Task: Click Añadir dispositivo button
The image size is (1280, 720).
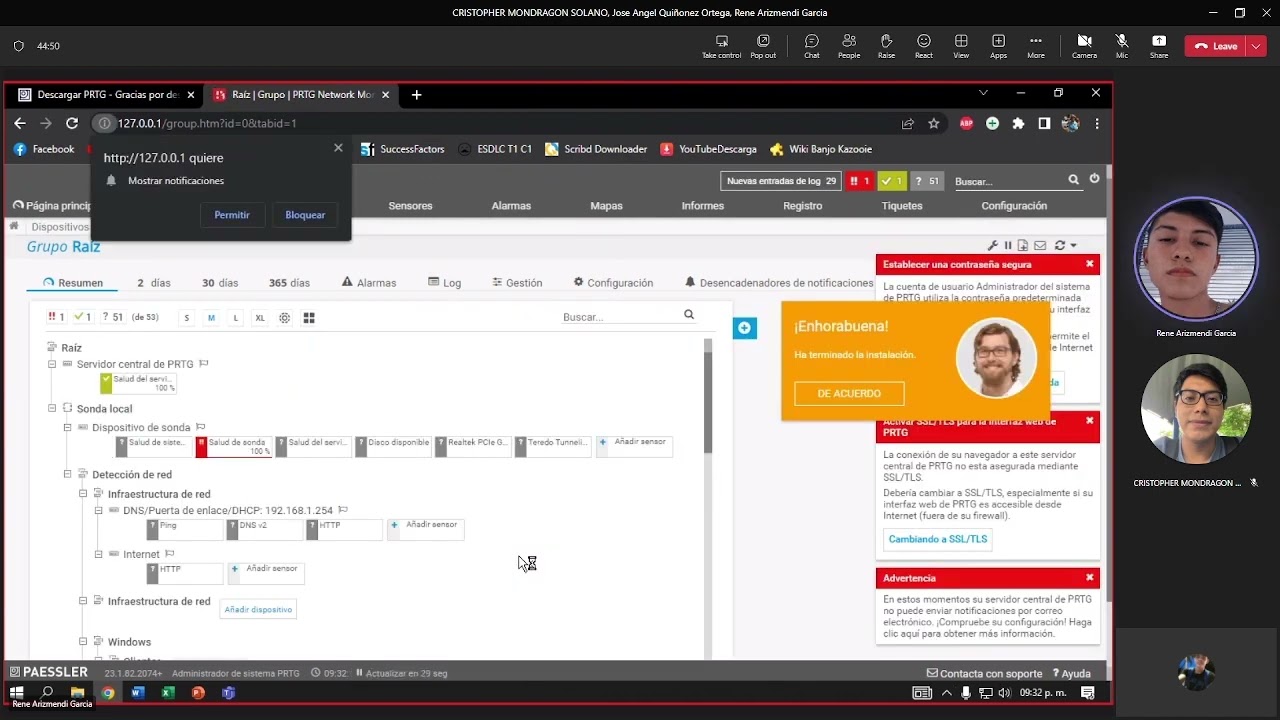Action: click(258, 609)
